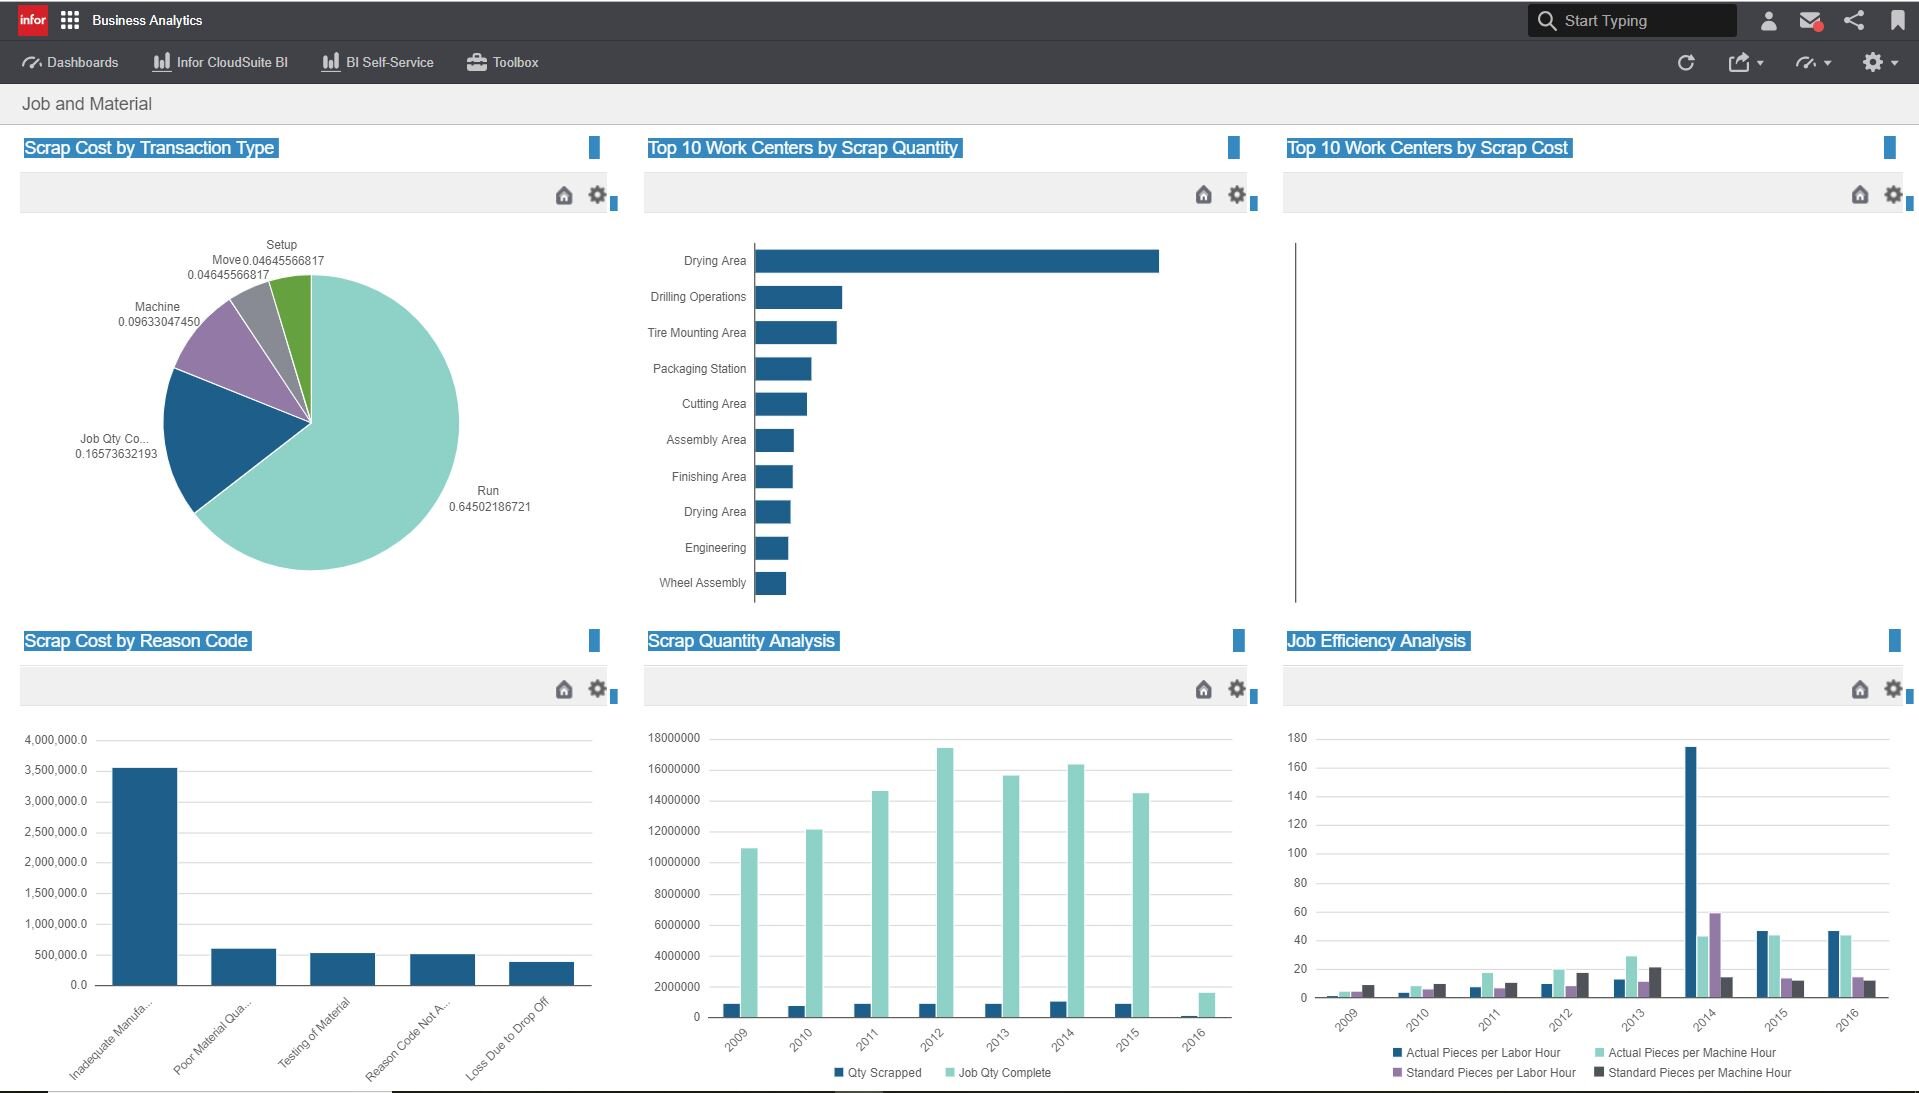Open the Dashboards menu
The height and width of the screenshot is (1093, 1919).
click(x=70, y=62)
